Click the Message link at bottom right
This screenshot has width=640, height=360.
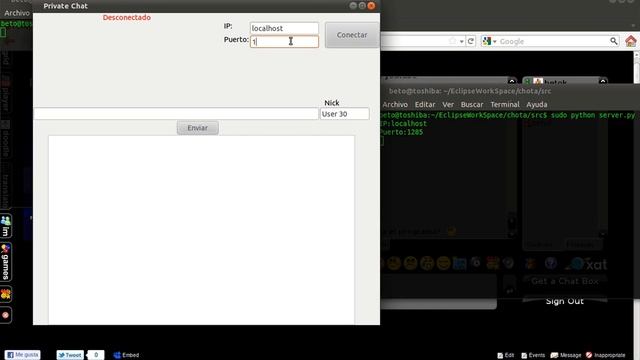pyautogui.click(x=566, y=356)
